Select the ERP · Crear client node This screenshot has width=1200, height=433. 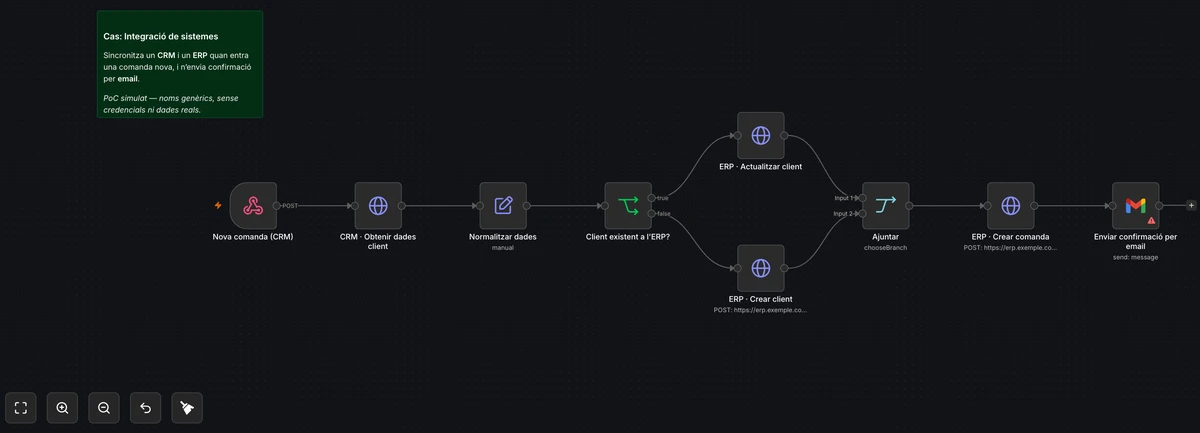point(760,268)
